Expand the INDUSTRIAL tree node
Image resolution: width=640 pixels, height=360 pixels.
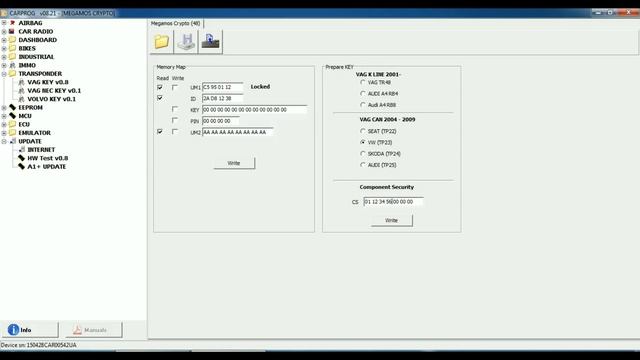point(4,57)
